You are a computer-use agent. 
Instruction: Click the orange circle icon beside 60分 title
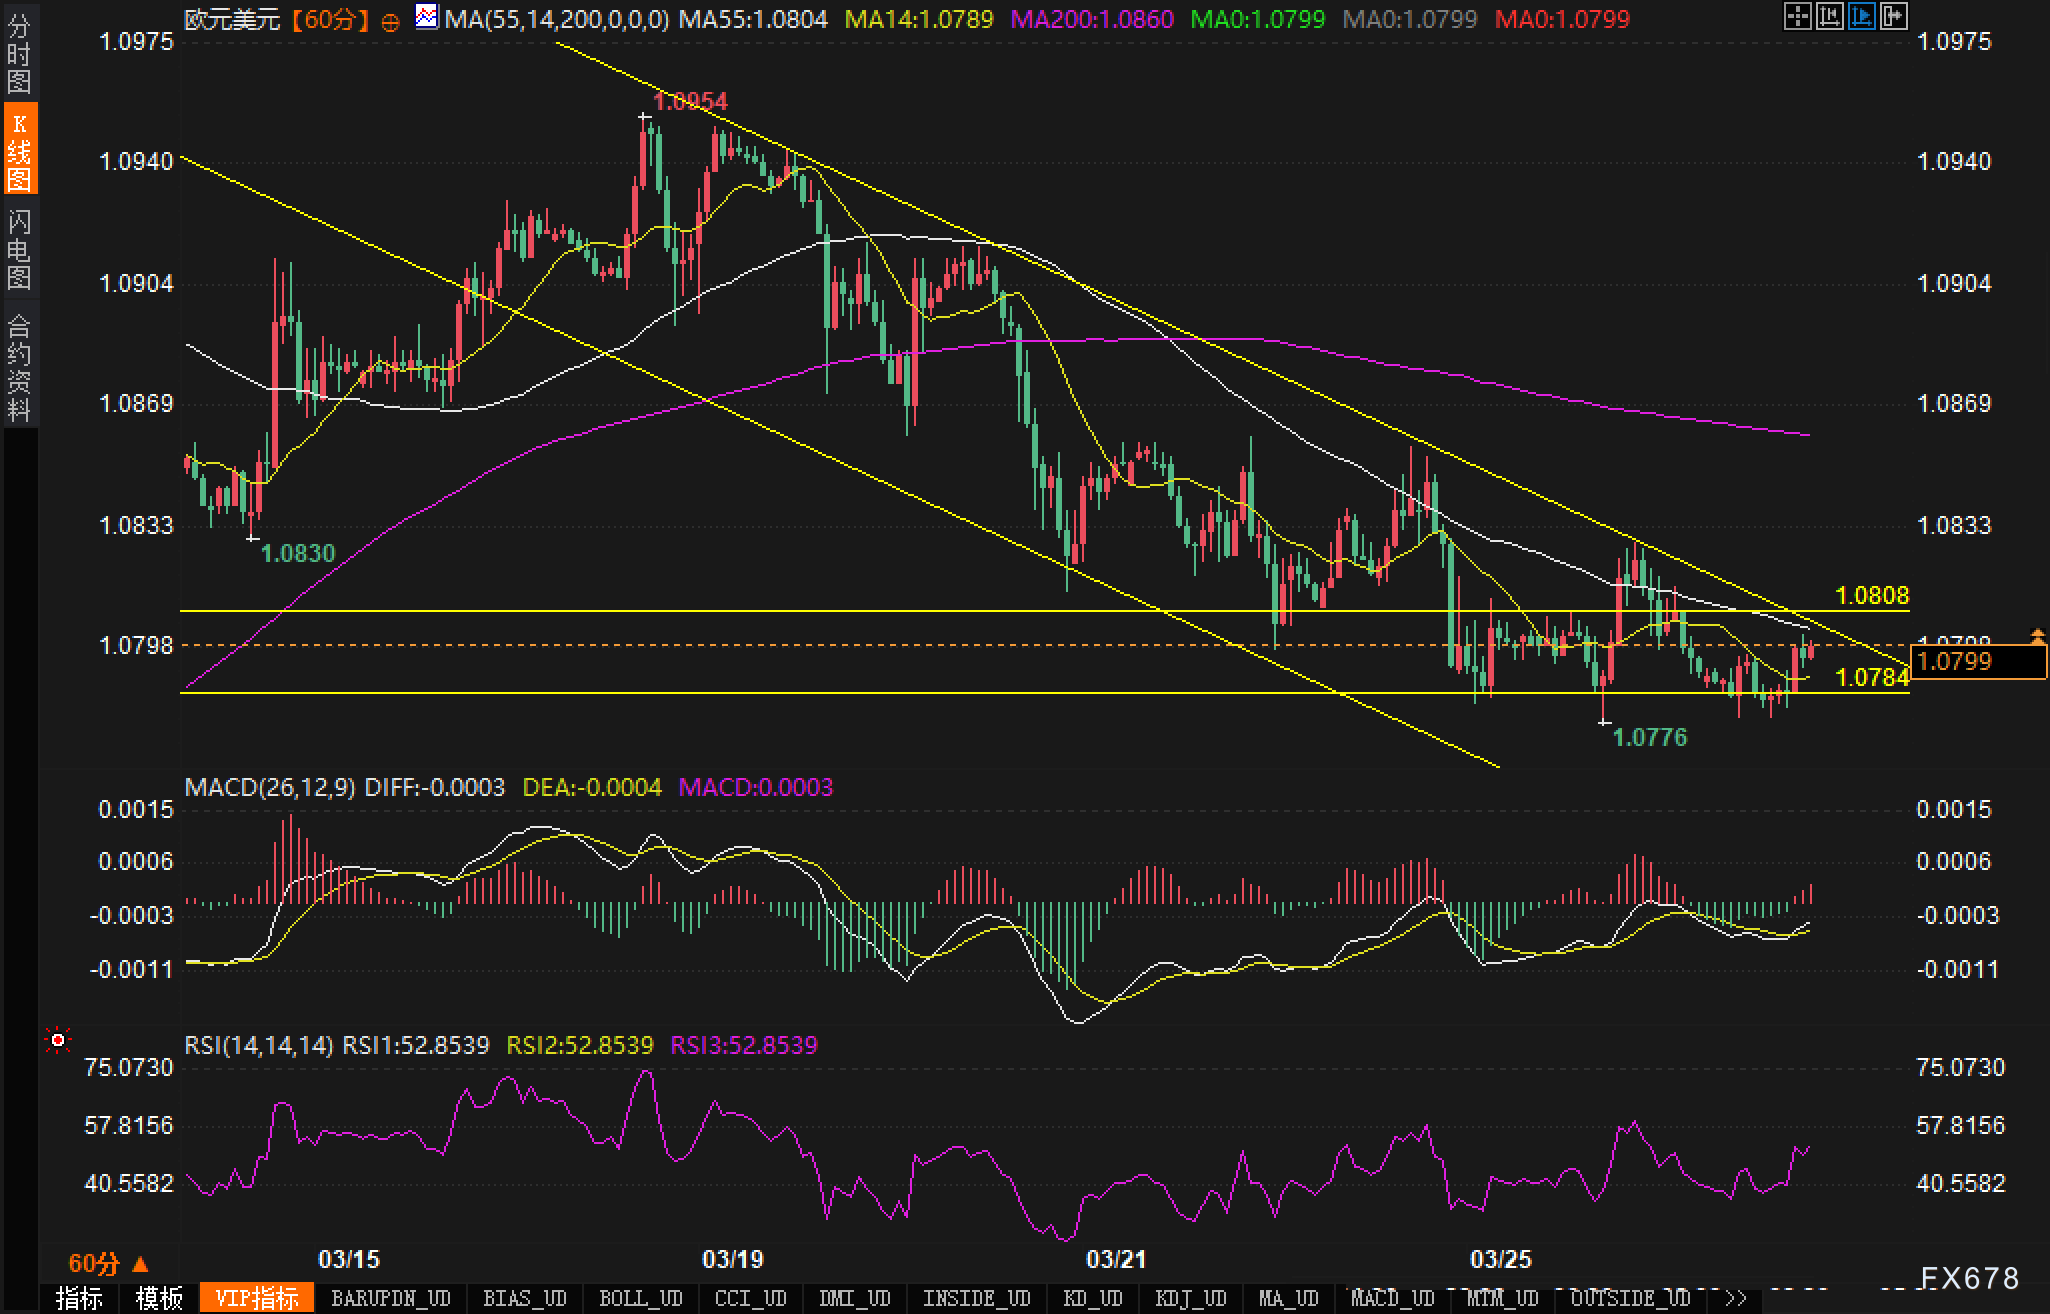(391, 21)
